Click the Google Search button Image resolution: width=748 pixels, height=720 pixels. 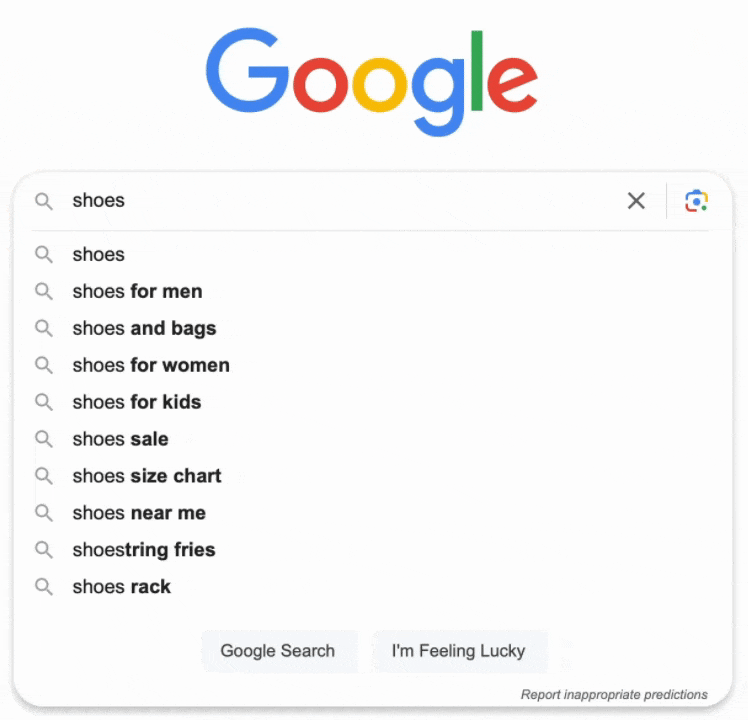click(x=279, y=651)
